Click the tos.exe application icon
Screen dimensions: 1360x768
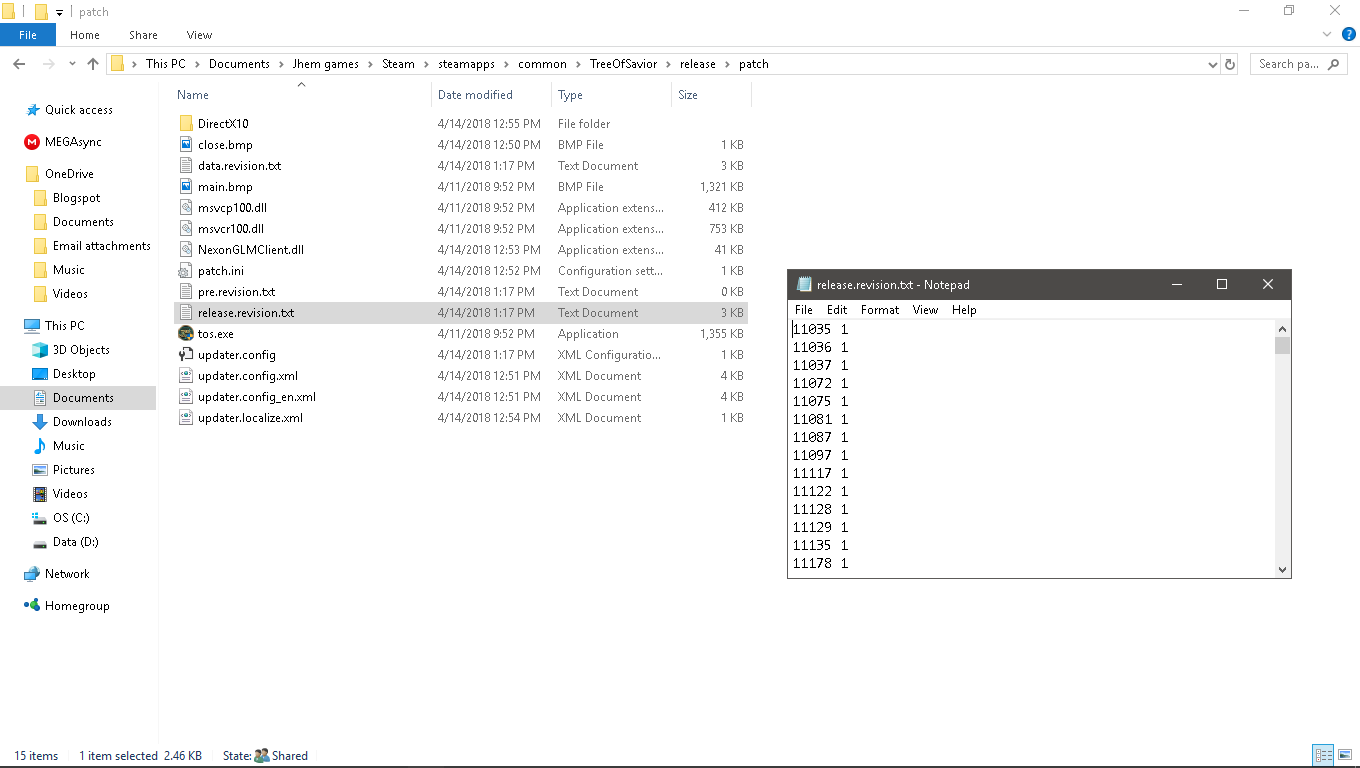click(185, 334)
